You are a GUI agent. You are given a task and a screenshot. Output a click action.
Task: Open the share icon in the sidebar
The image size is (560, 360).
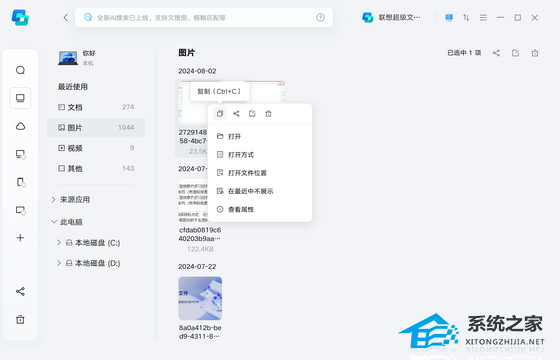20,291
